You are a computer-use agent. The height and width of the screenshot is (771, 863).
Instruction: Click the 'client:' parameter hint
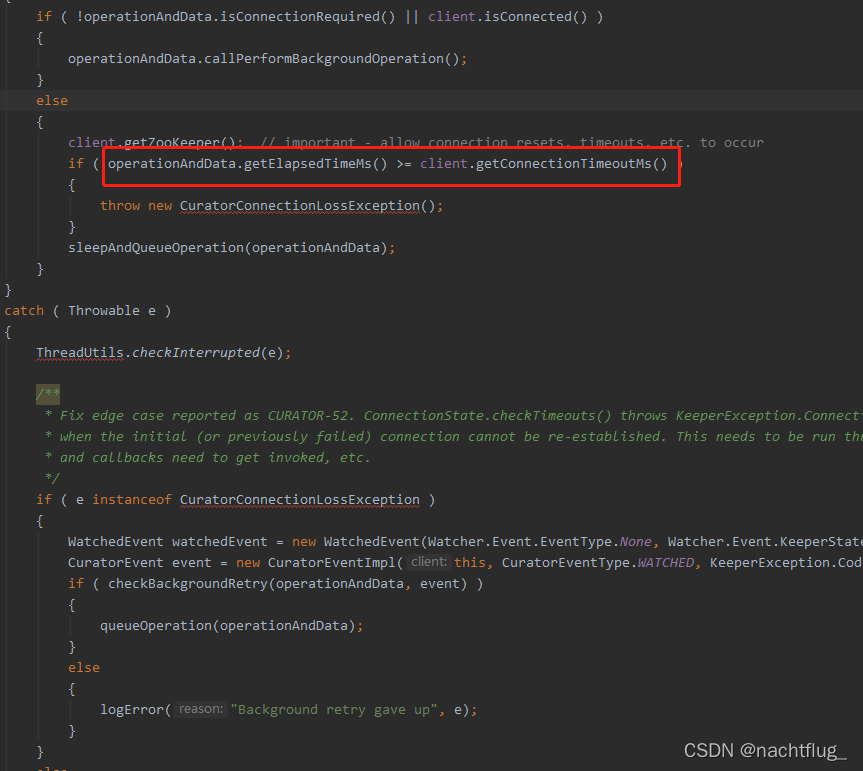[429, 562]
